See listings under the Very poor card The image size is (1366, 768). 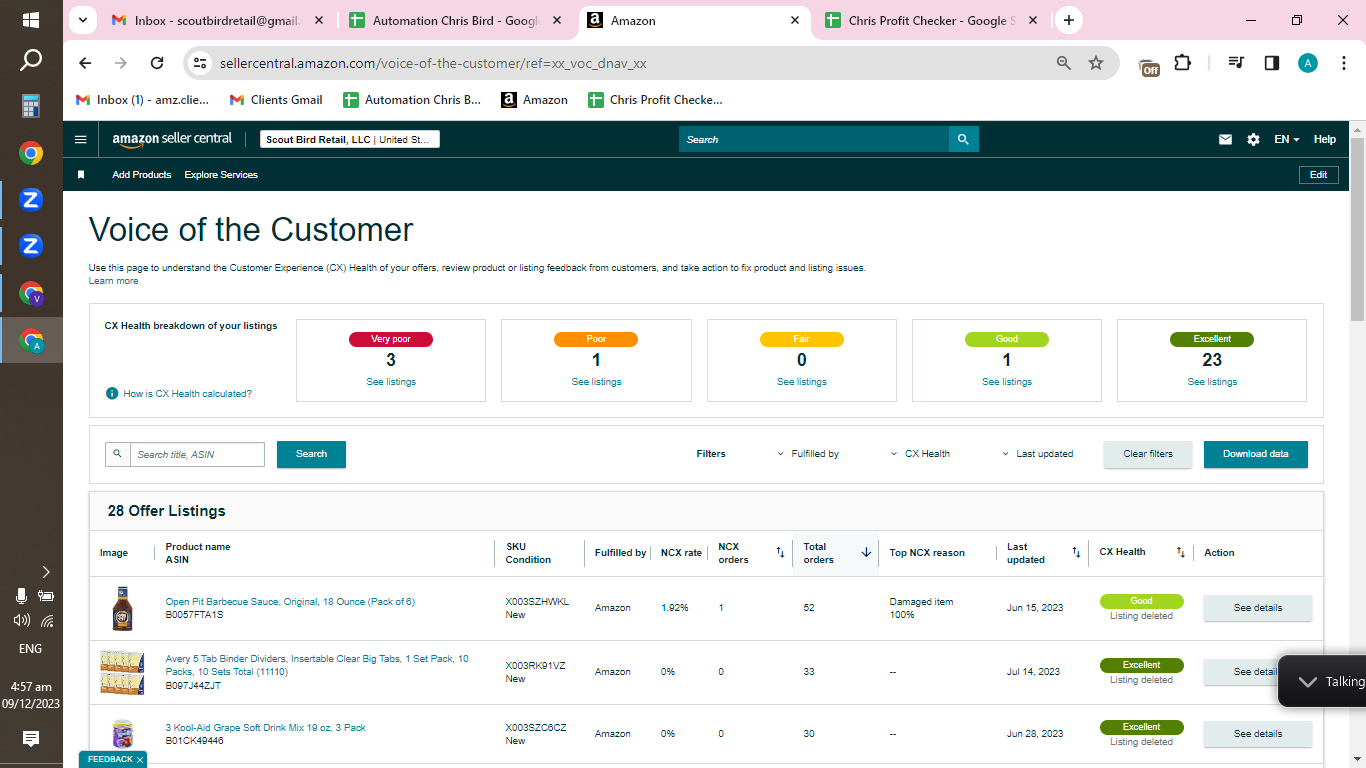391,382
